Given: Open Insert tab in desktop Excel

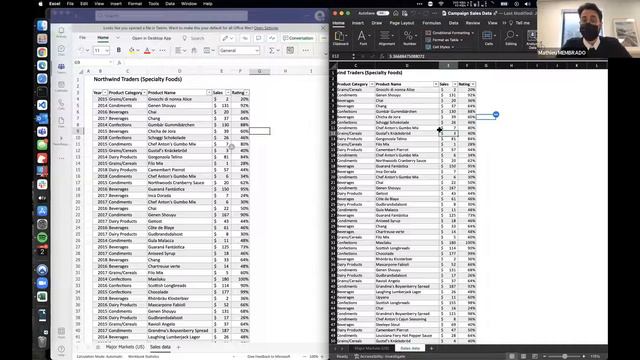Looking at the screenshot, I should click(358, 23).
